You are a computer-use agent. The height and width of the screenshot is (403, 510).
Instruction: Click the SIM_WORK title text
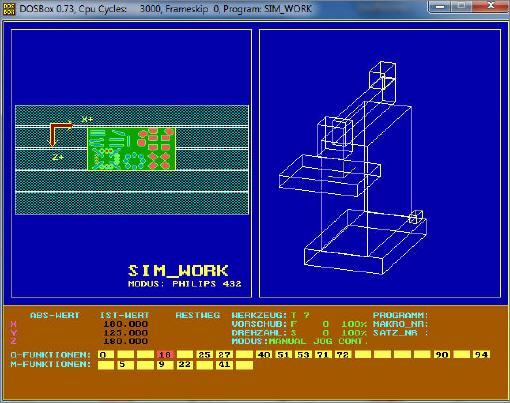[x=178, y=271]
